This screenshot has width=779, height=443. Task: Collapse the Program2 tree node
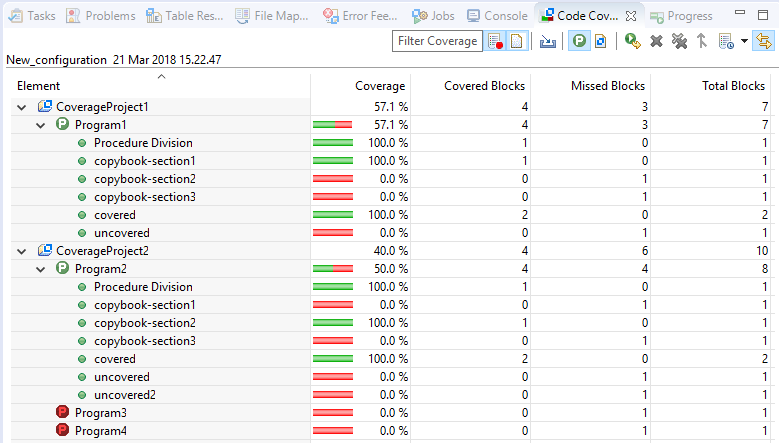point(40,269)
